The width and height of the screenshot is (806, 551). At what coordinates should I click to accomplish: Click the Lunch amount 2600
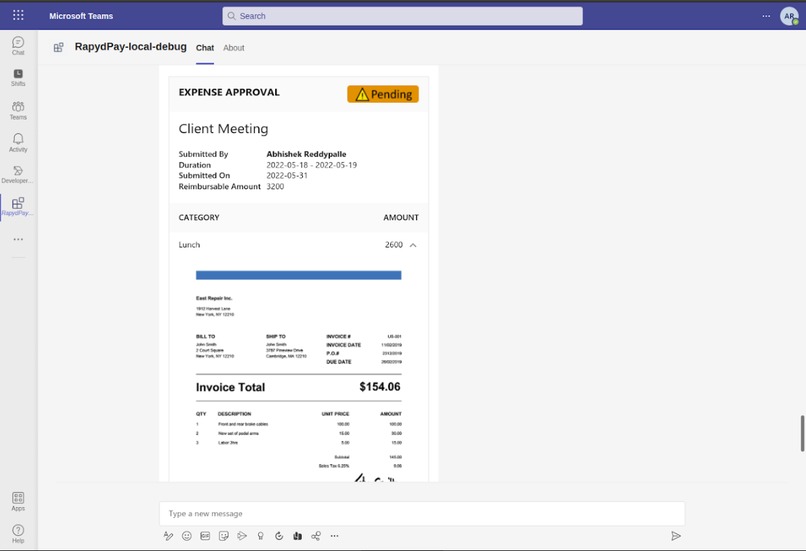point(394,245)
